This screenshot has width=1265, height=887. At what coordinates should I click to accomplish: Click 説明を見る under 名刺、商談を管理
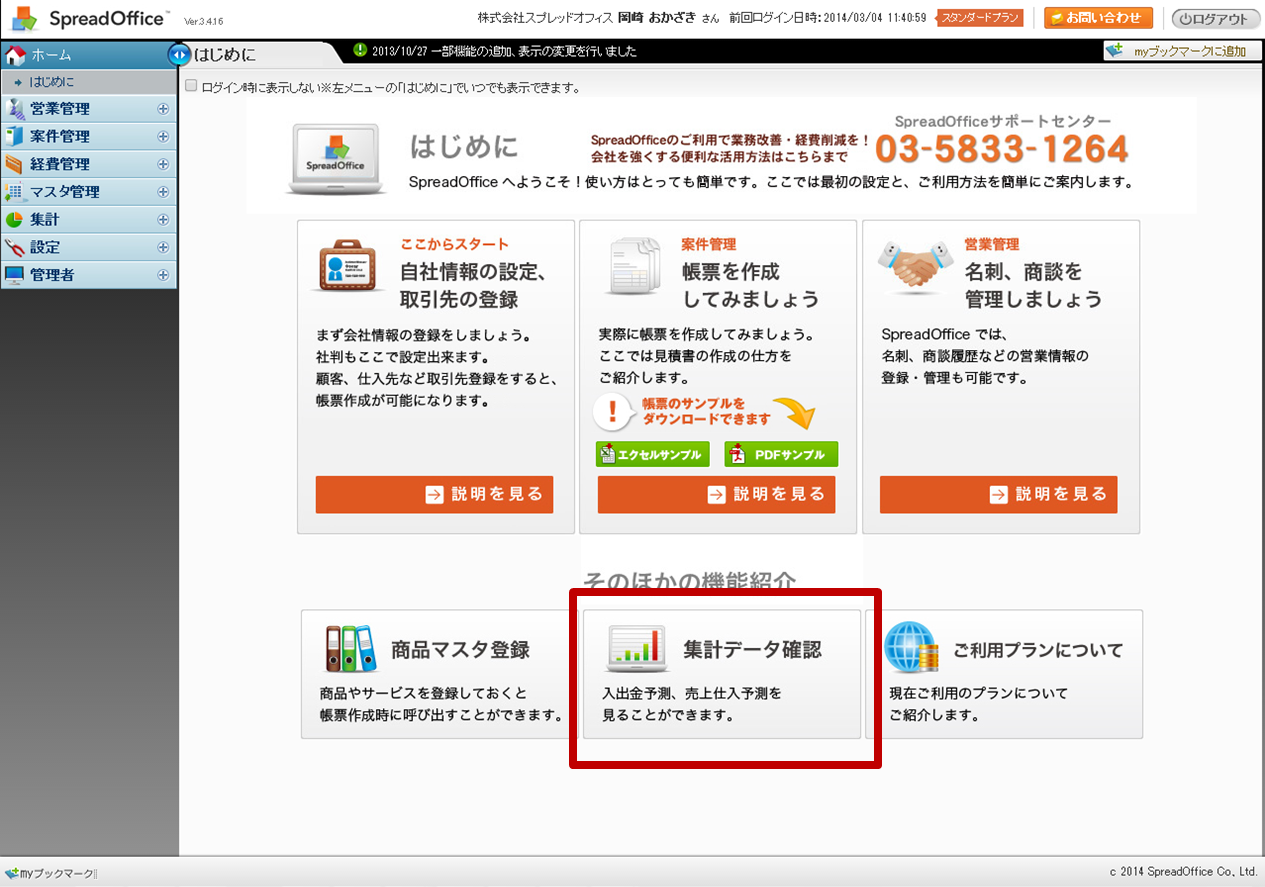[x=998, y=494]
